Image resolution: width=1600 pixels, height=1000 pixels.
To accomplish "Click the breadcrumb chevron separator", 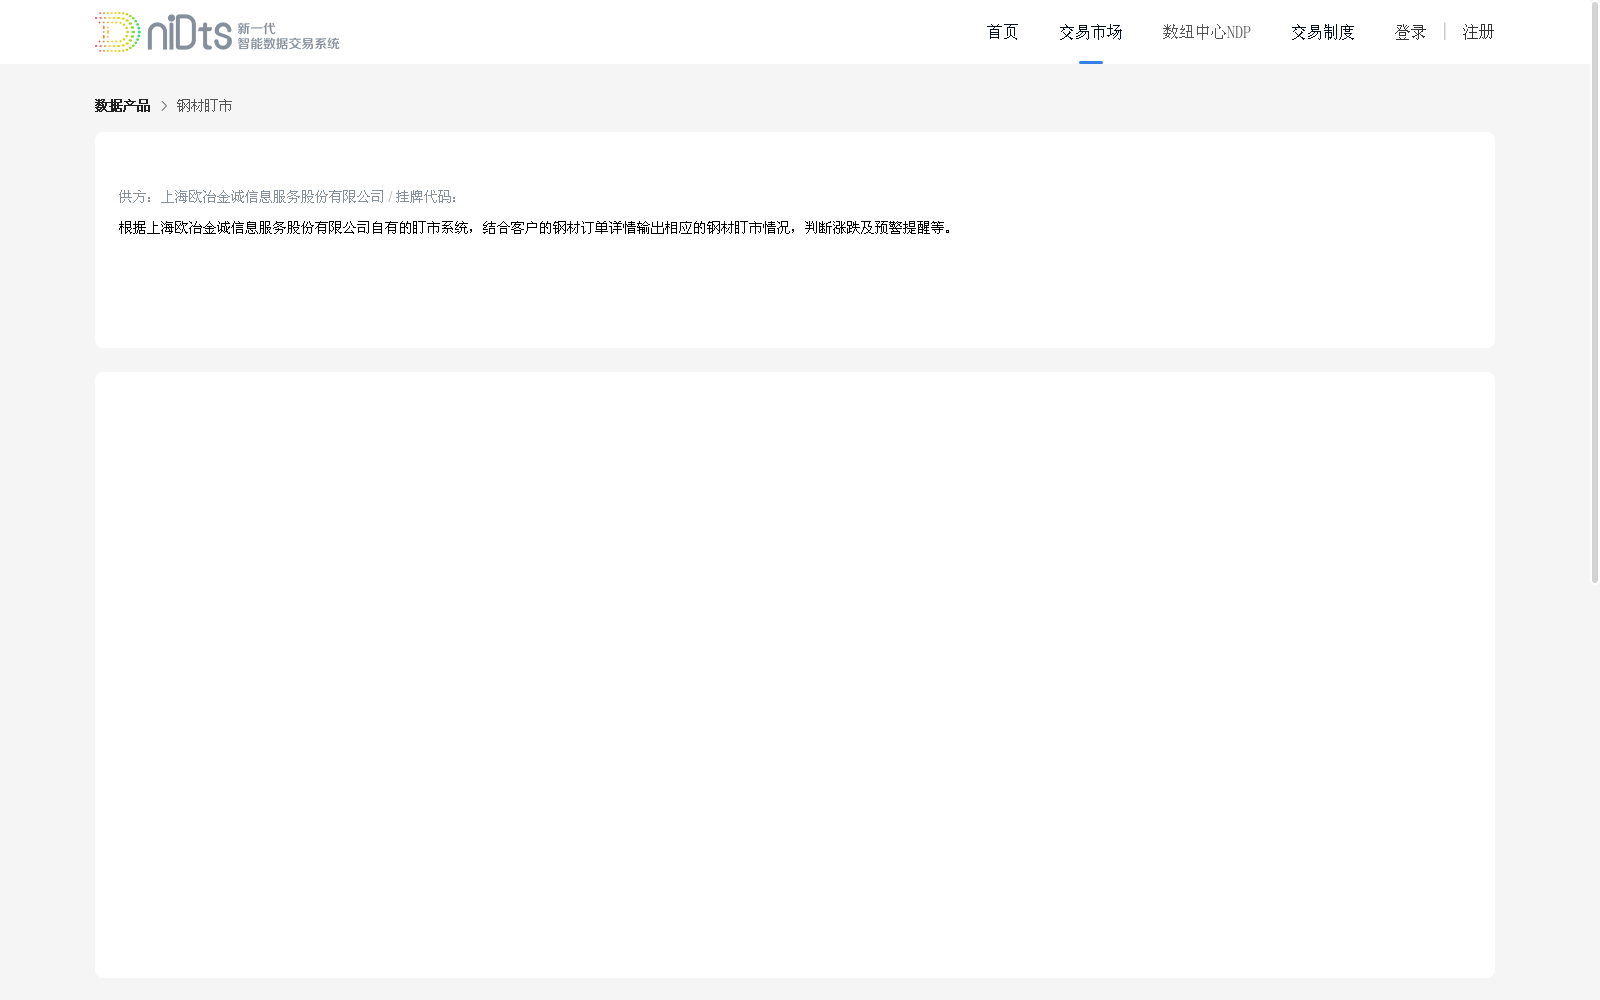I will pyautogui.click(x=164, y=106).
